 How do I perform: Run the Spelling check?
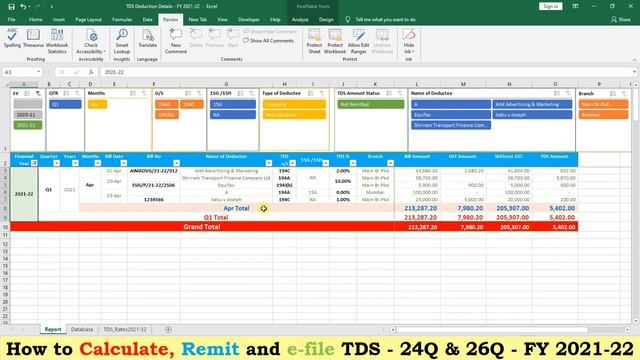[x=12, y=38]
